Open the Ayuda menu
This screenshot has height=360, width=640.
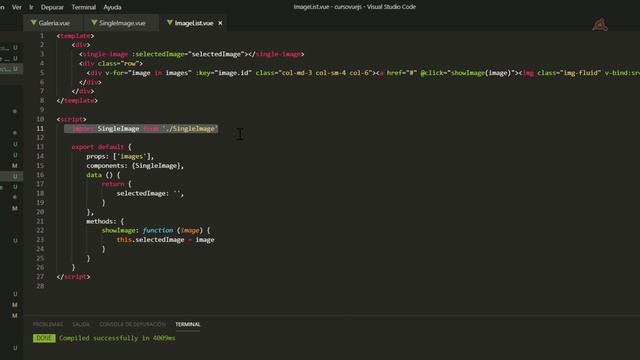click(x=112, y=7)
